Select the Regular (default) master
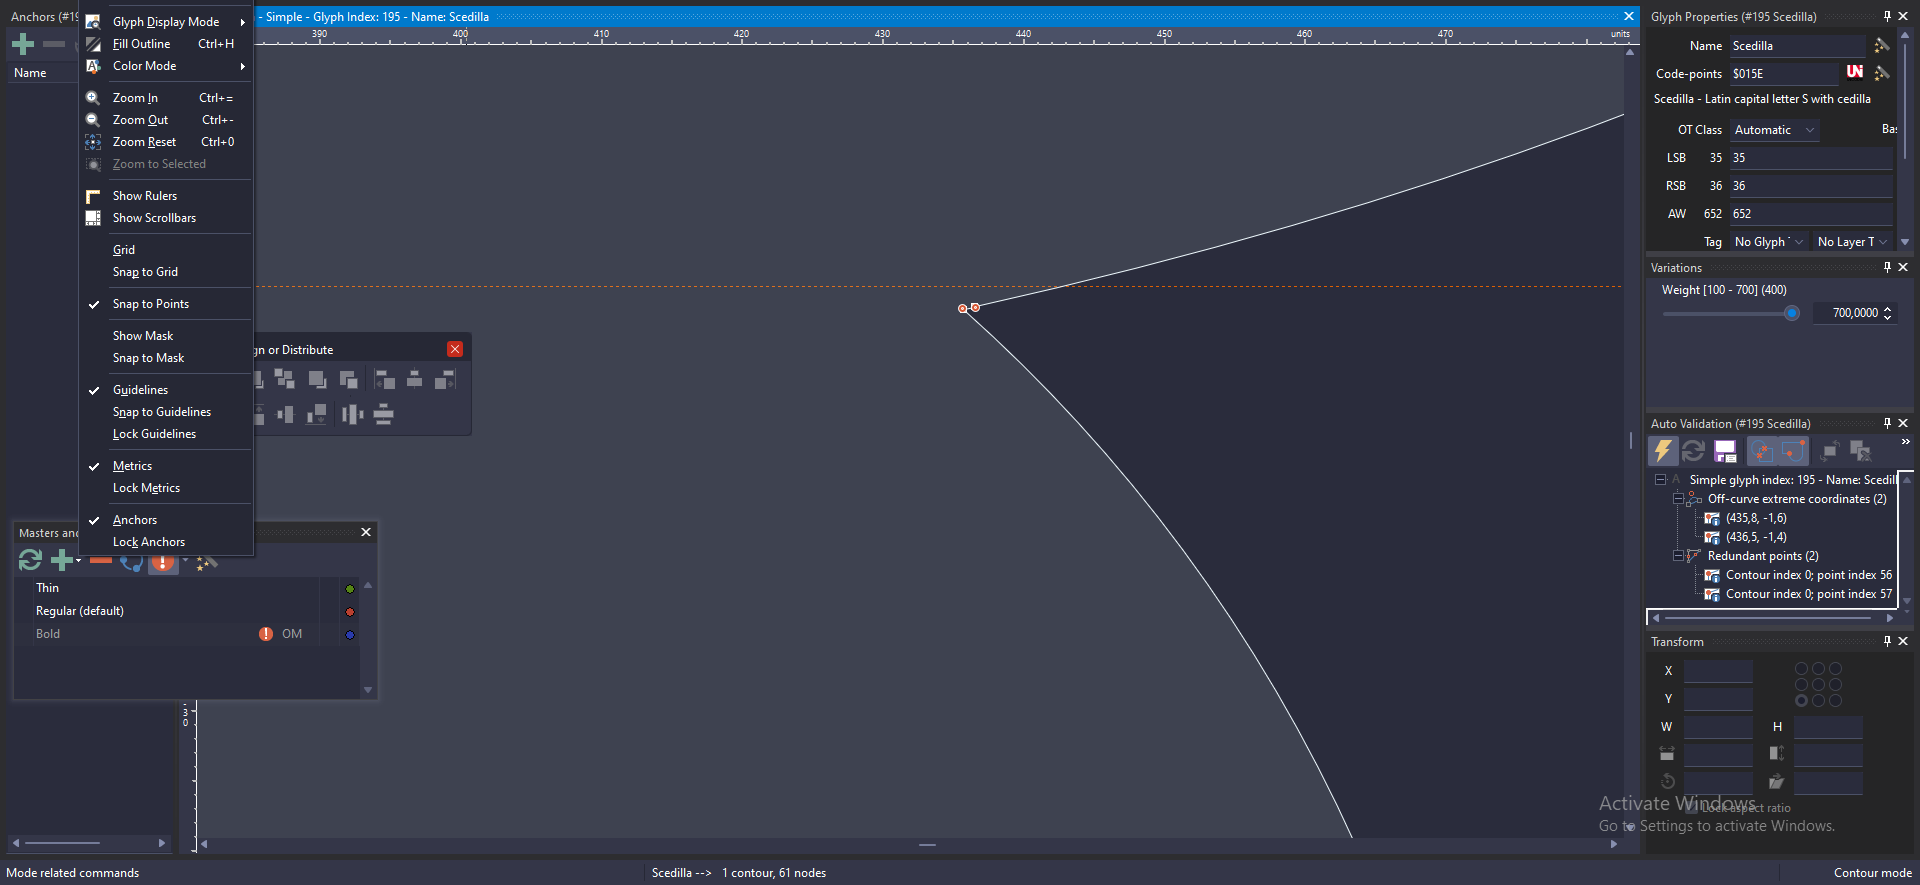The width and height of the screenshot is (1920, 885). point(80,611)
